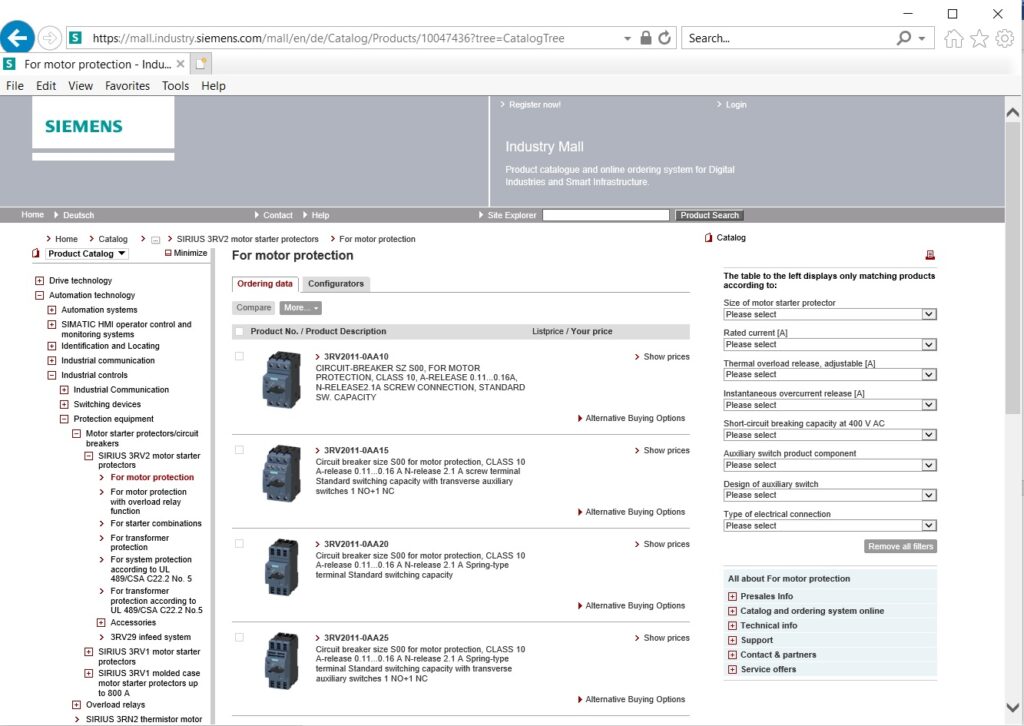The image size is (1024, 726).
Task: Open the For starter combinations tree link
Action: coord(155,524)
